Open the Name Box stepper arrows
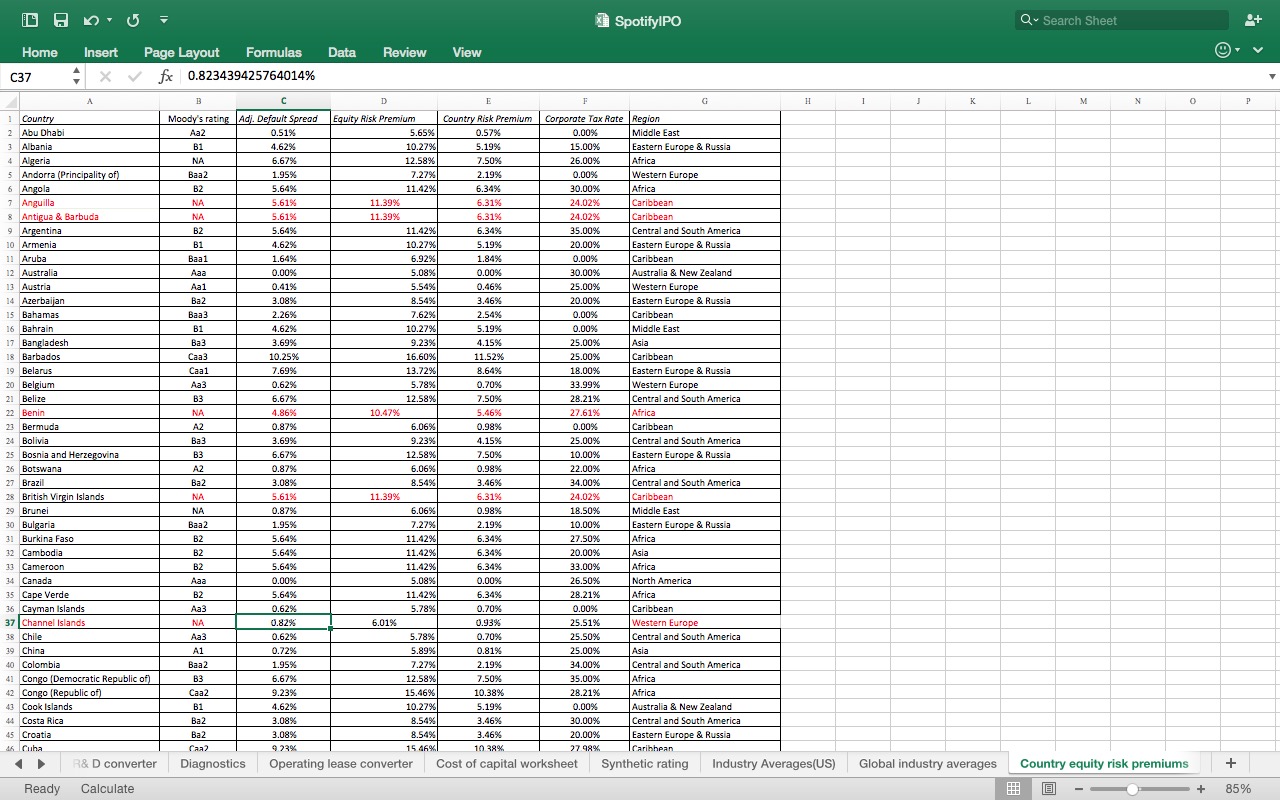Image resolution: width=1280 pixels, height=800 pixels. tap(75, 76)
